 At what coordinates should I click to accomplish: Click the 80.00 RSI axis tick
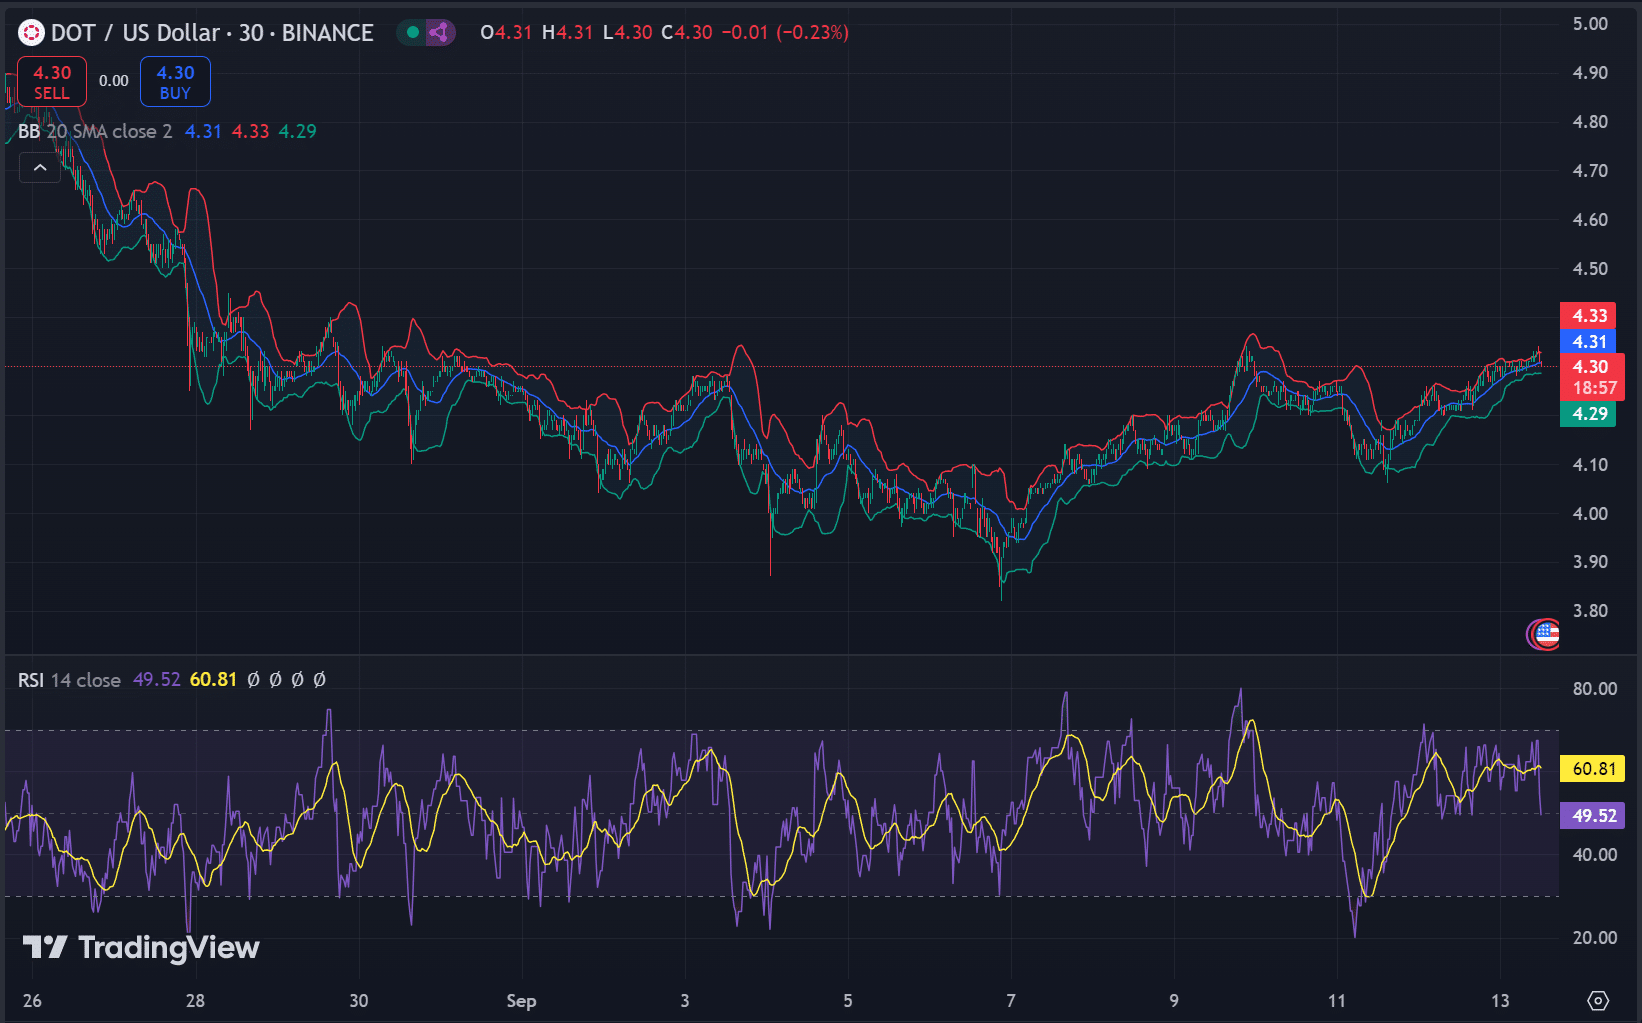pyautogui.click(x=1594, y=689)
